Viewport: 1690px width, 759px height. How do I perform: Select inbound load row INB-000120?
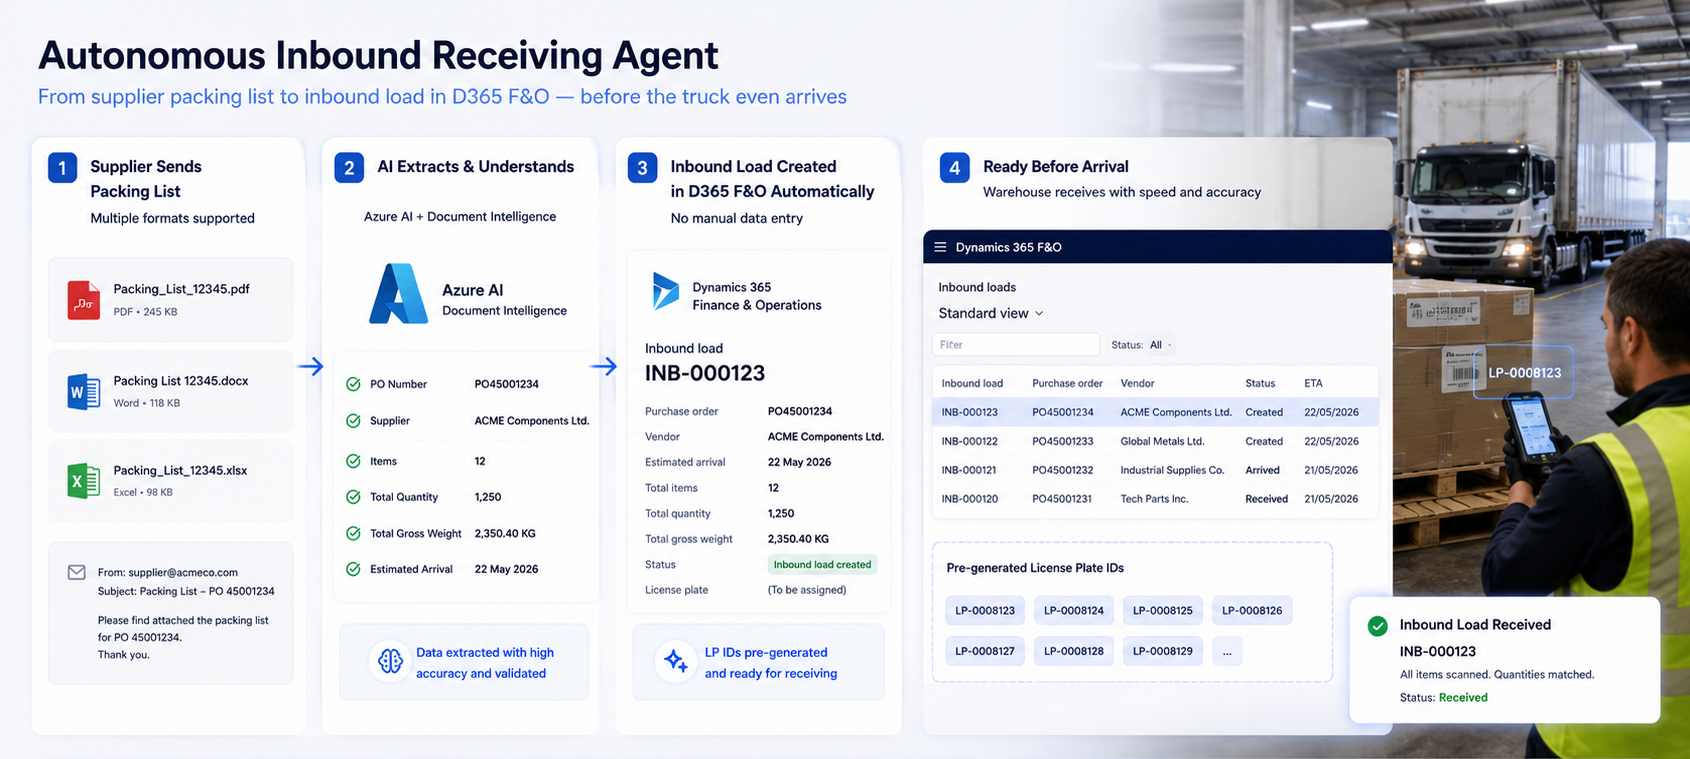click(1155, 499)
